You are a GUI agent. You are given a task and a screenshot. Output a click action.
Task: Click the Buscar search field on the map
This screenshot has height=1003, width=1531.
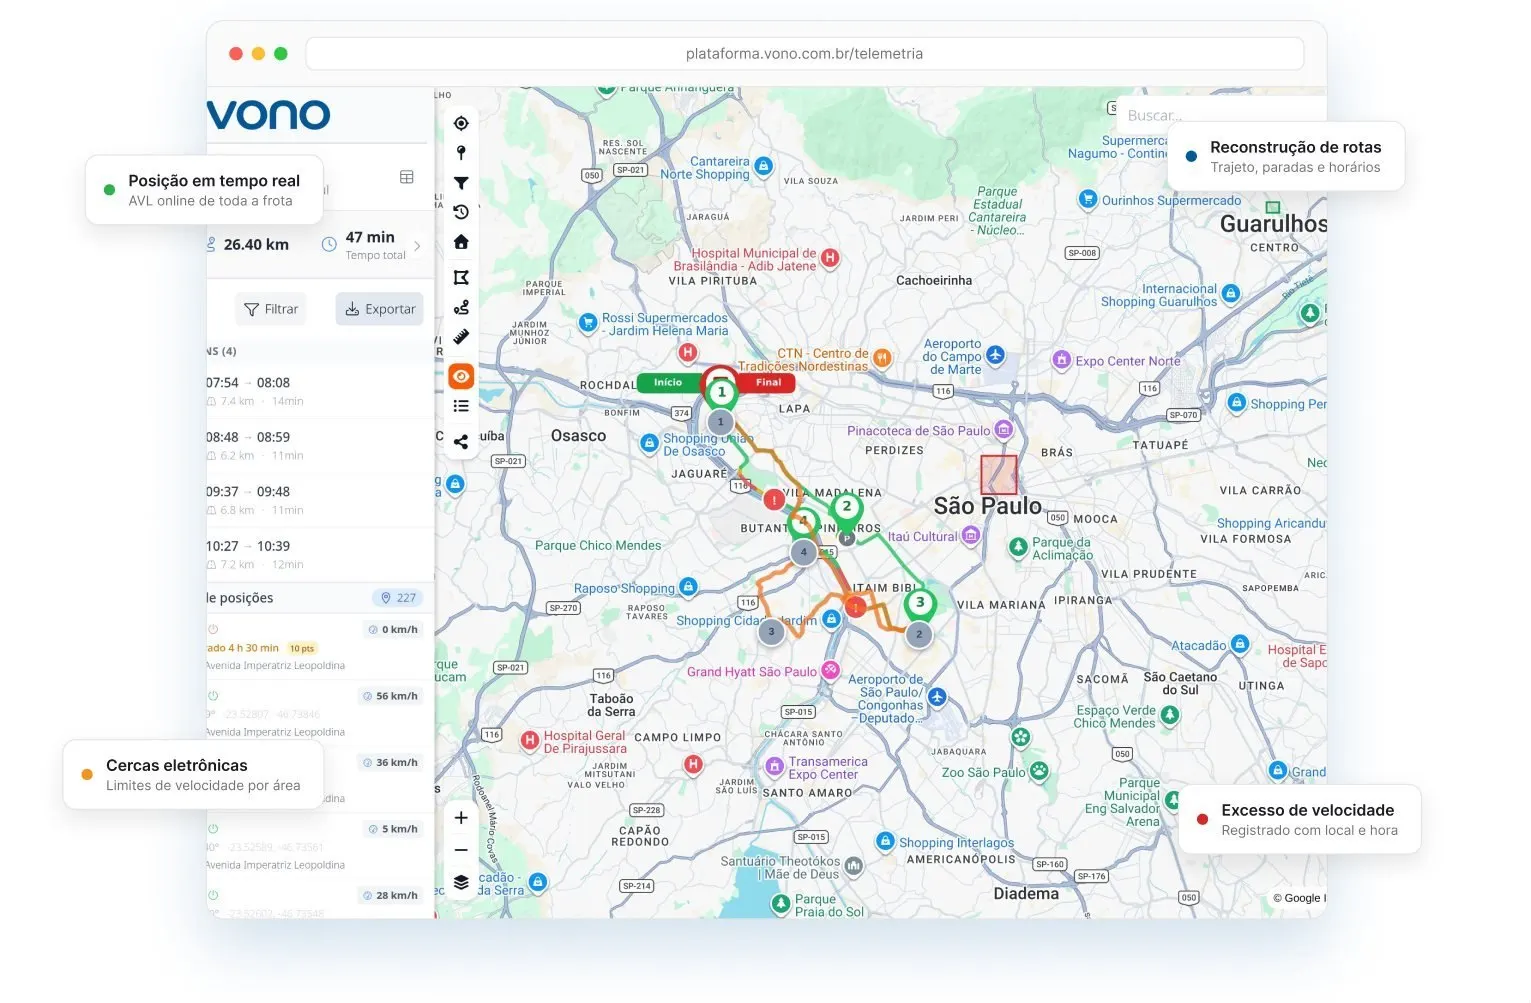tap(1220, 115)
